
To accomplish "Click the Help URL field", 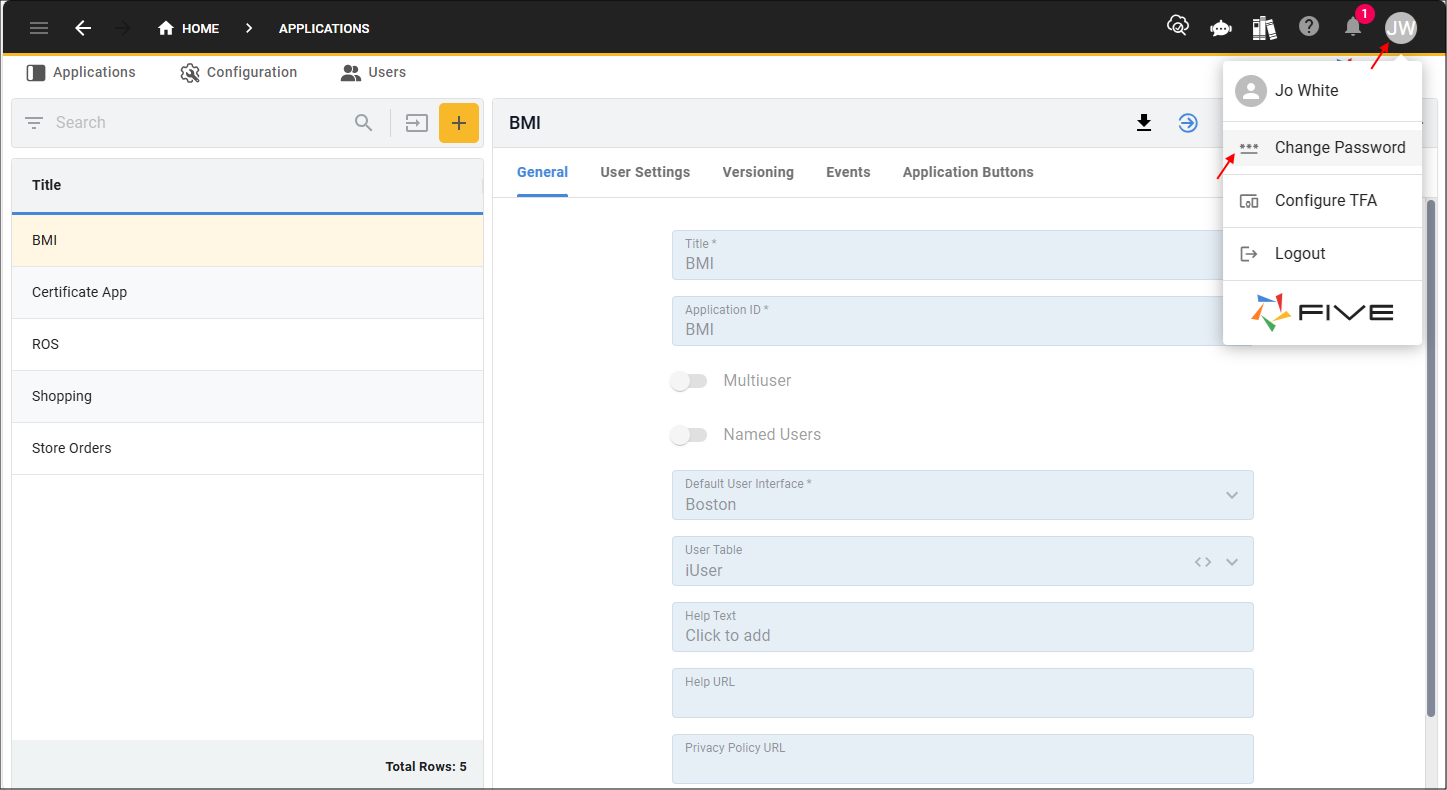I will [x=962, y=693].
